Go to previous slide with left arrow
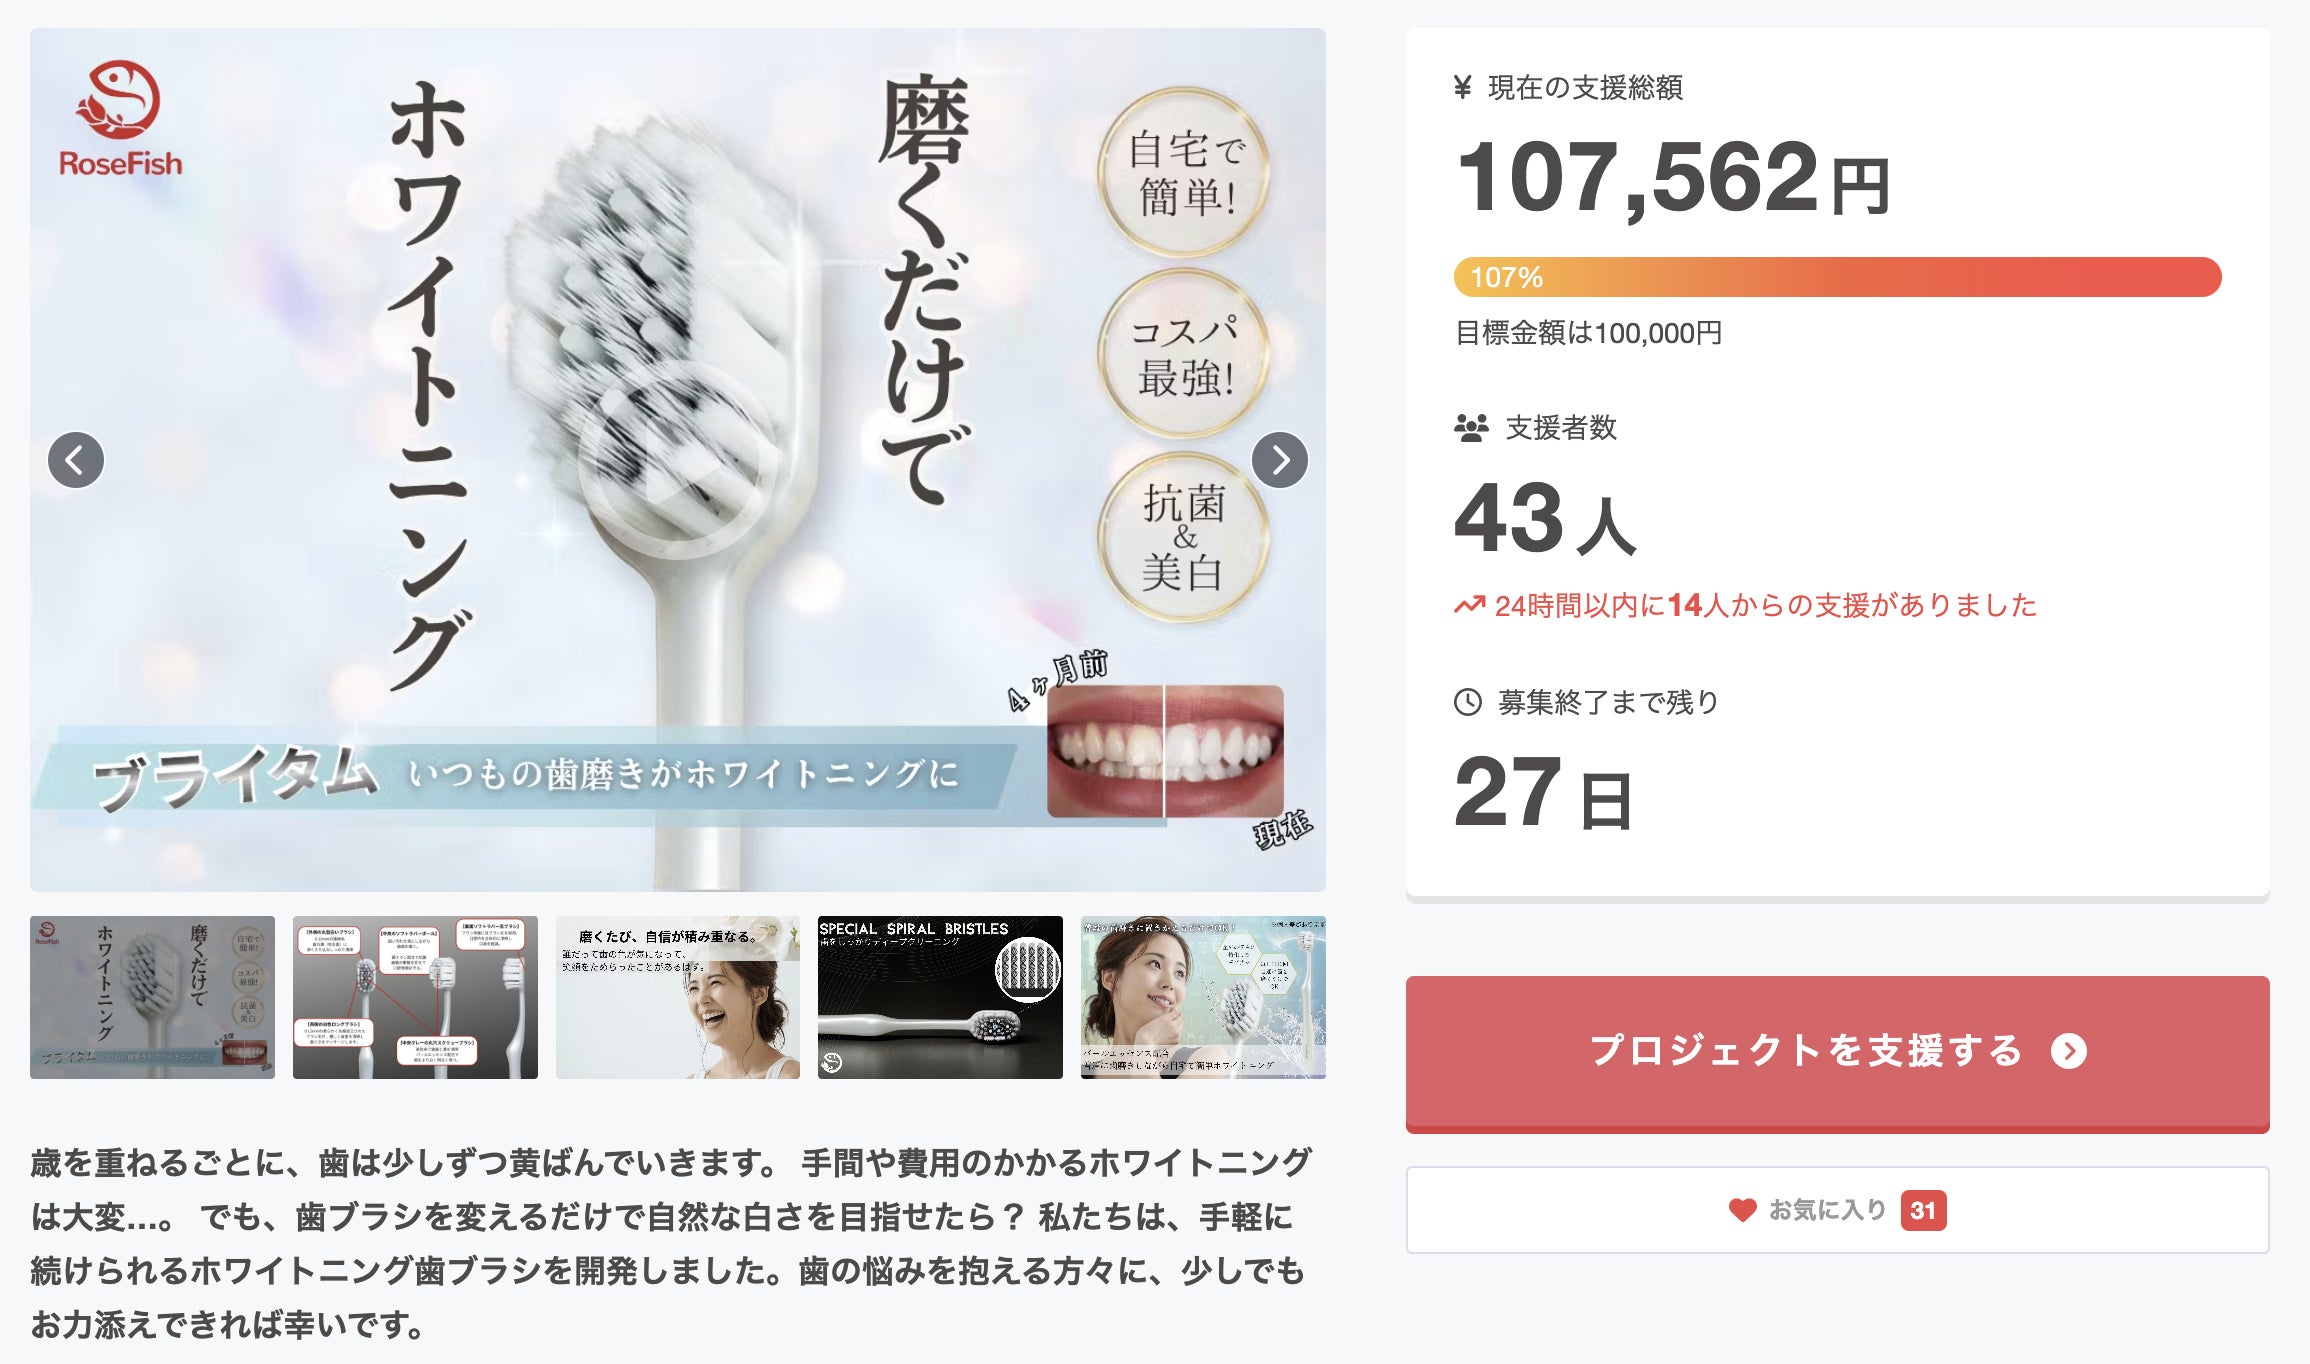Screen dimensions: 2310x1364 76,460
